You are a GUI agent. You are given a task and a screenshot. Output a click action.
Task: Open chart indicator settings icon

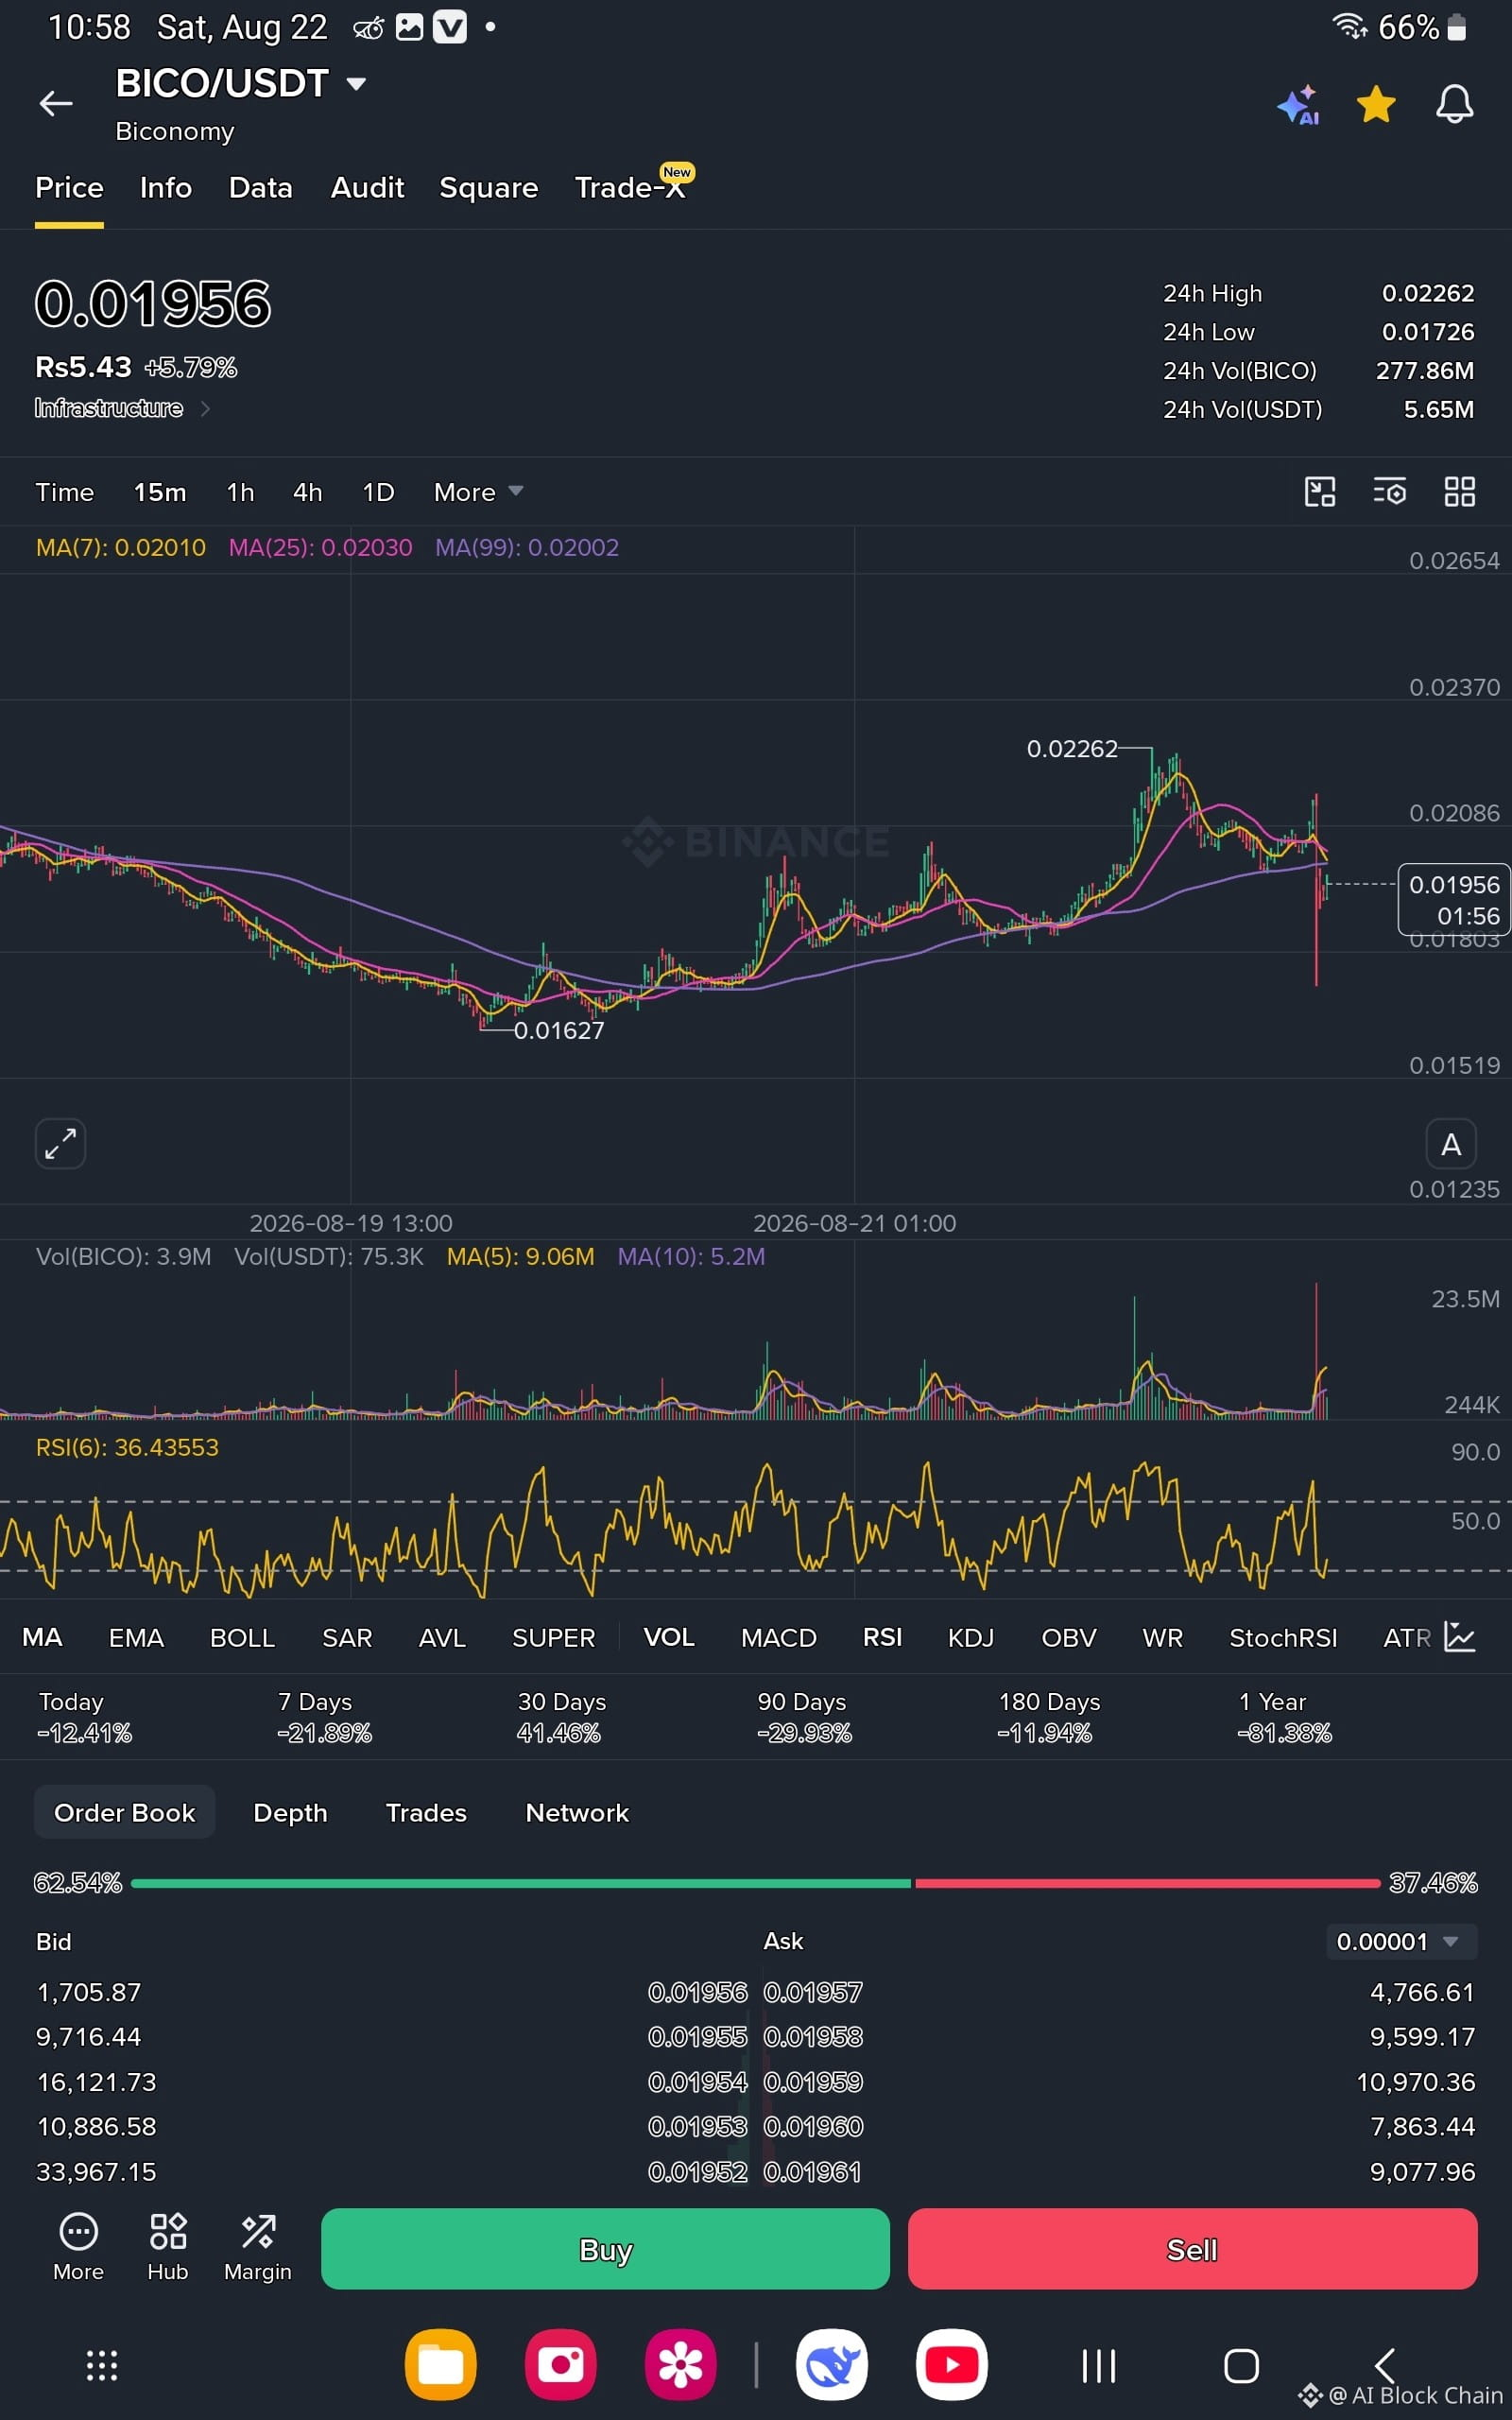coord(1390,491)
